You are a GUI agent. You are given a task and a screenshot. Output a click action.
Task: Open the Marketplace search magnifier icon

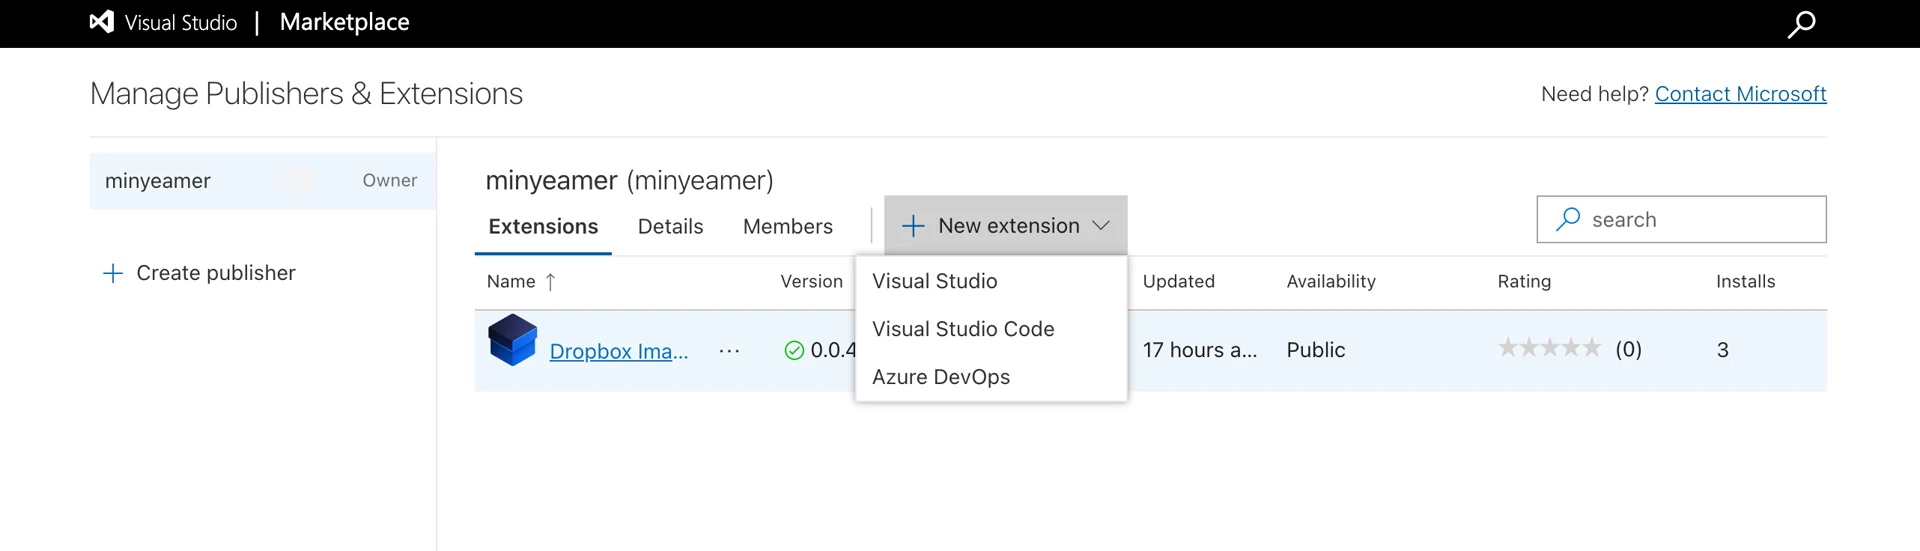click(1801, 24)
